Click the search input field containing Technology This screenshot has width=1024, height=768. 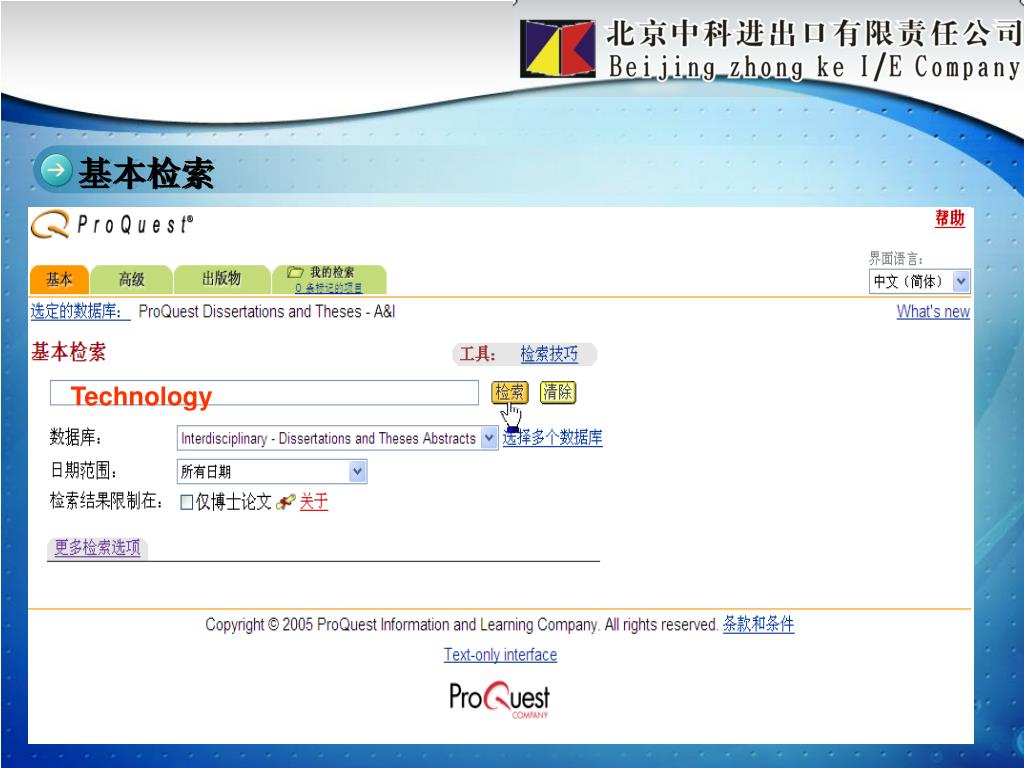(264, 393)
